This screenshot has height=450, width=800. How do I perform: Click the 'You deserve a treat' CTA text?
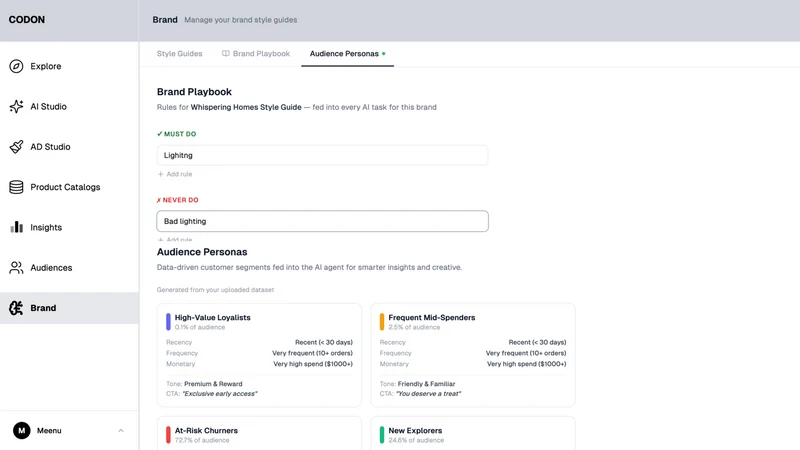(x=429, y=393)
